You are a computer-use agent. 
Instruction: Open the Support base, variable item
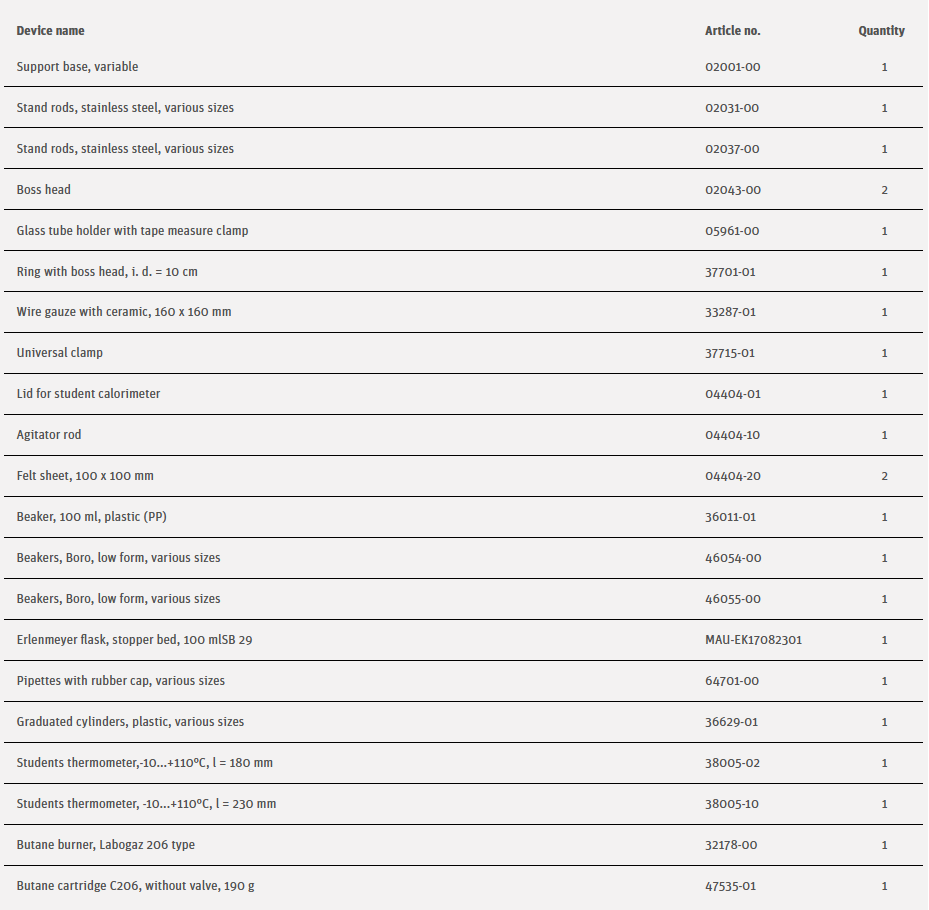click(x=77, y=67)
